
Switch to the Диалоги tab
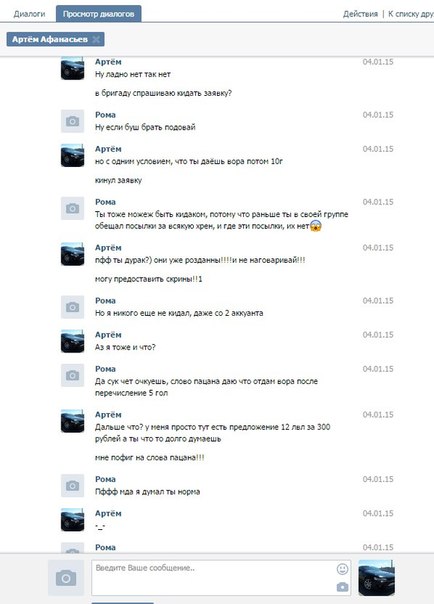coord(29,14)
